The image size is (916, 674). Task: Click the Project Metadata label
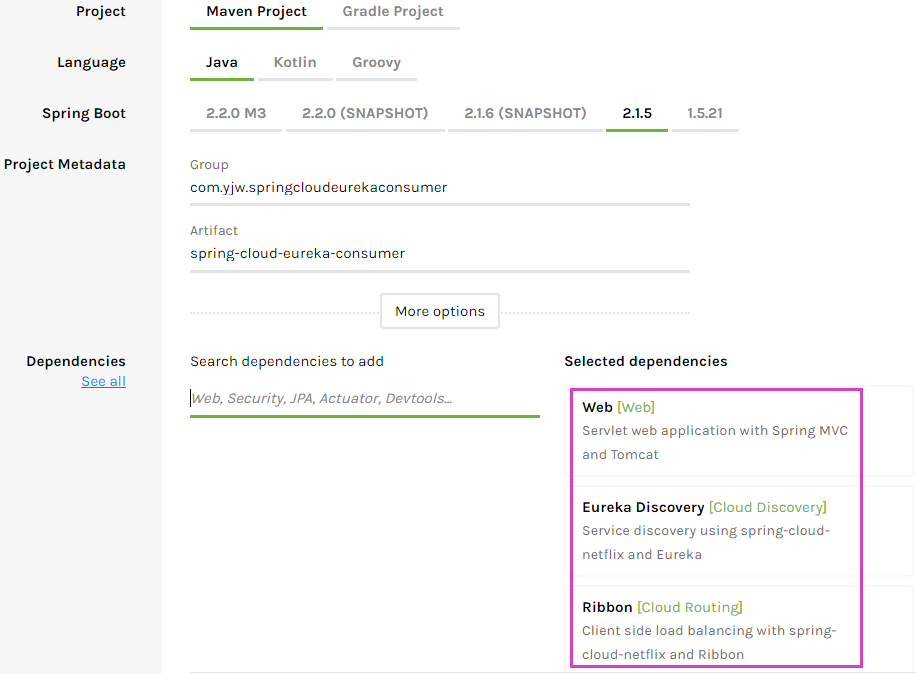(65, 165)
